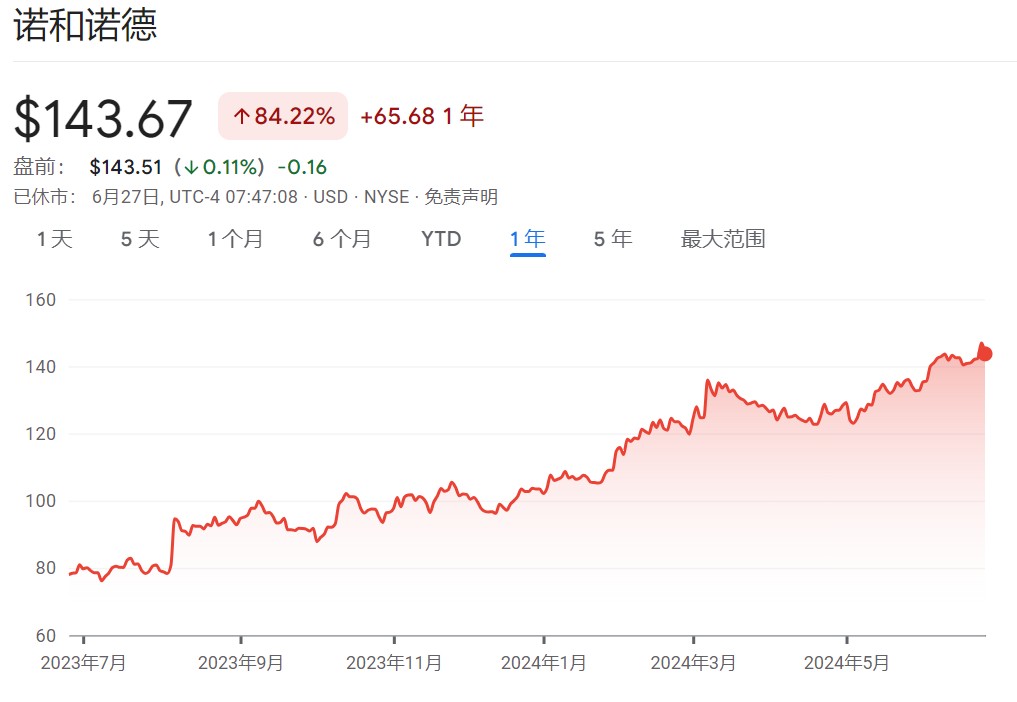
Task: Open the 6个月 range tab
Action: pyautogui.click(x=342, y=239)
